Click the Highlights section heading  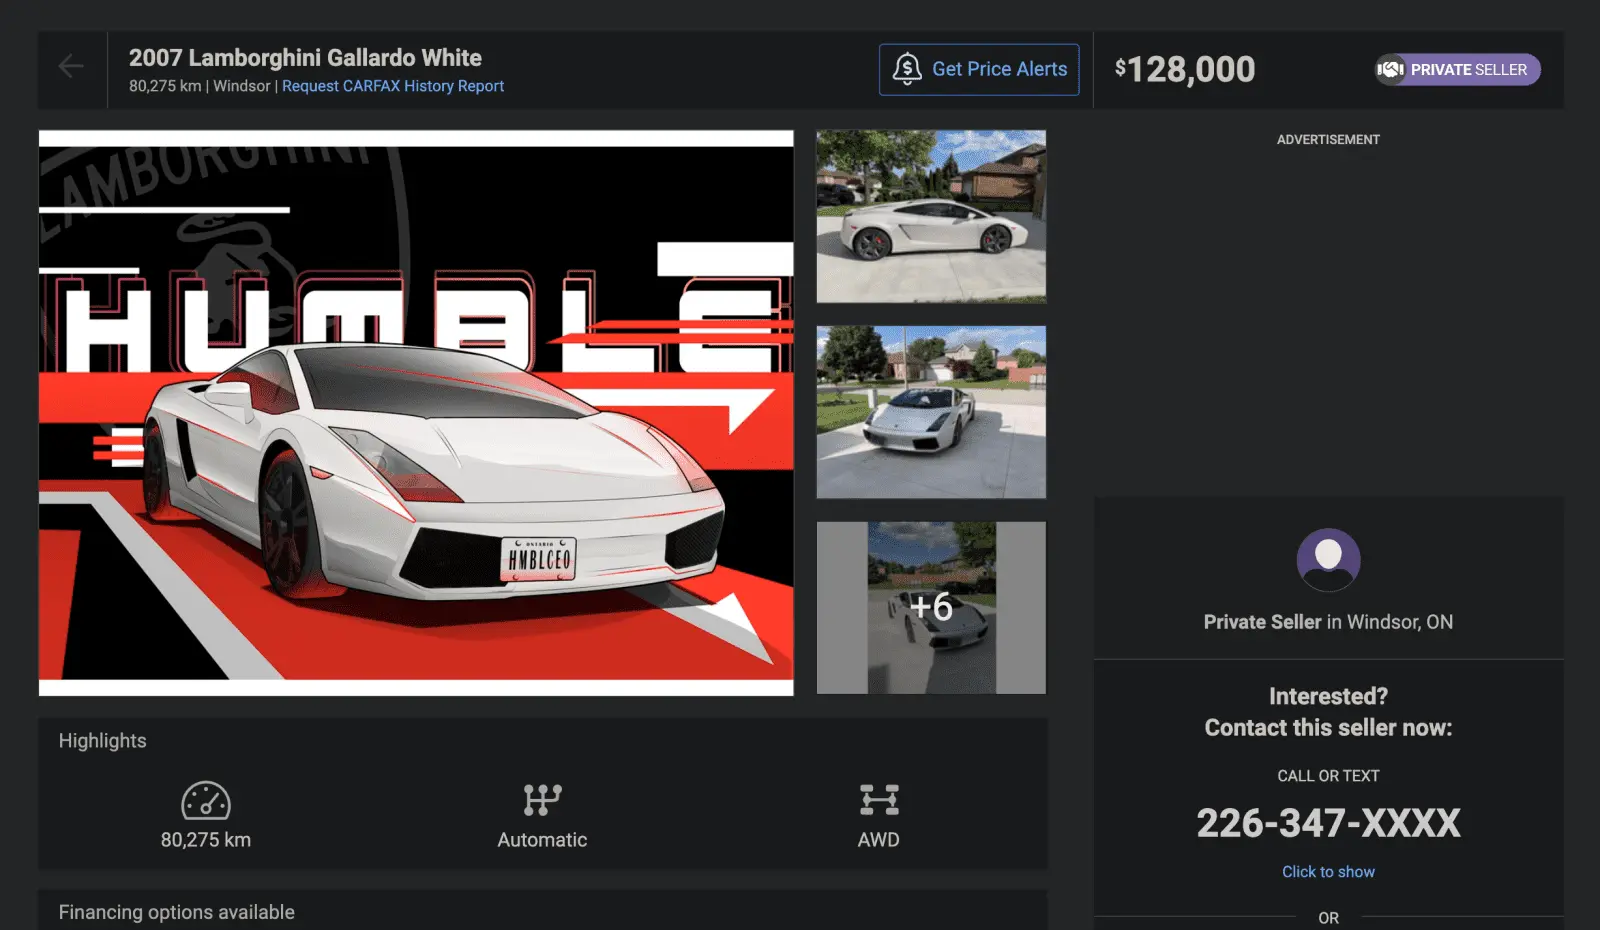pyautogui.click(x=102, y=741)
